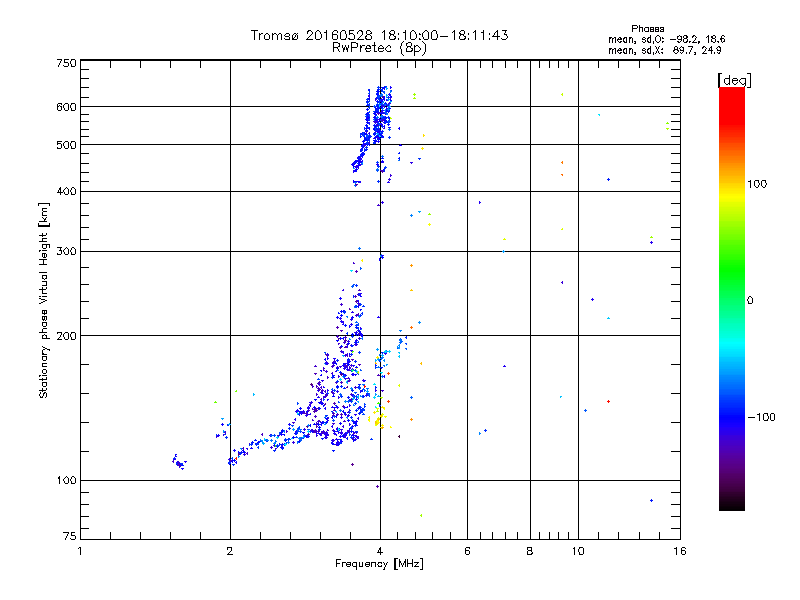The height and width of the screenshot is (600, 800).
Task: Select the 'mean, sd,O: -98.2, 18.6' line
Action: pos(666,39)
